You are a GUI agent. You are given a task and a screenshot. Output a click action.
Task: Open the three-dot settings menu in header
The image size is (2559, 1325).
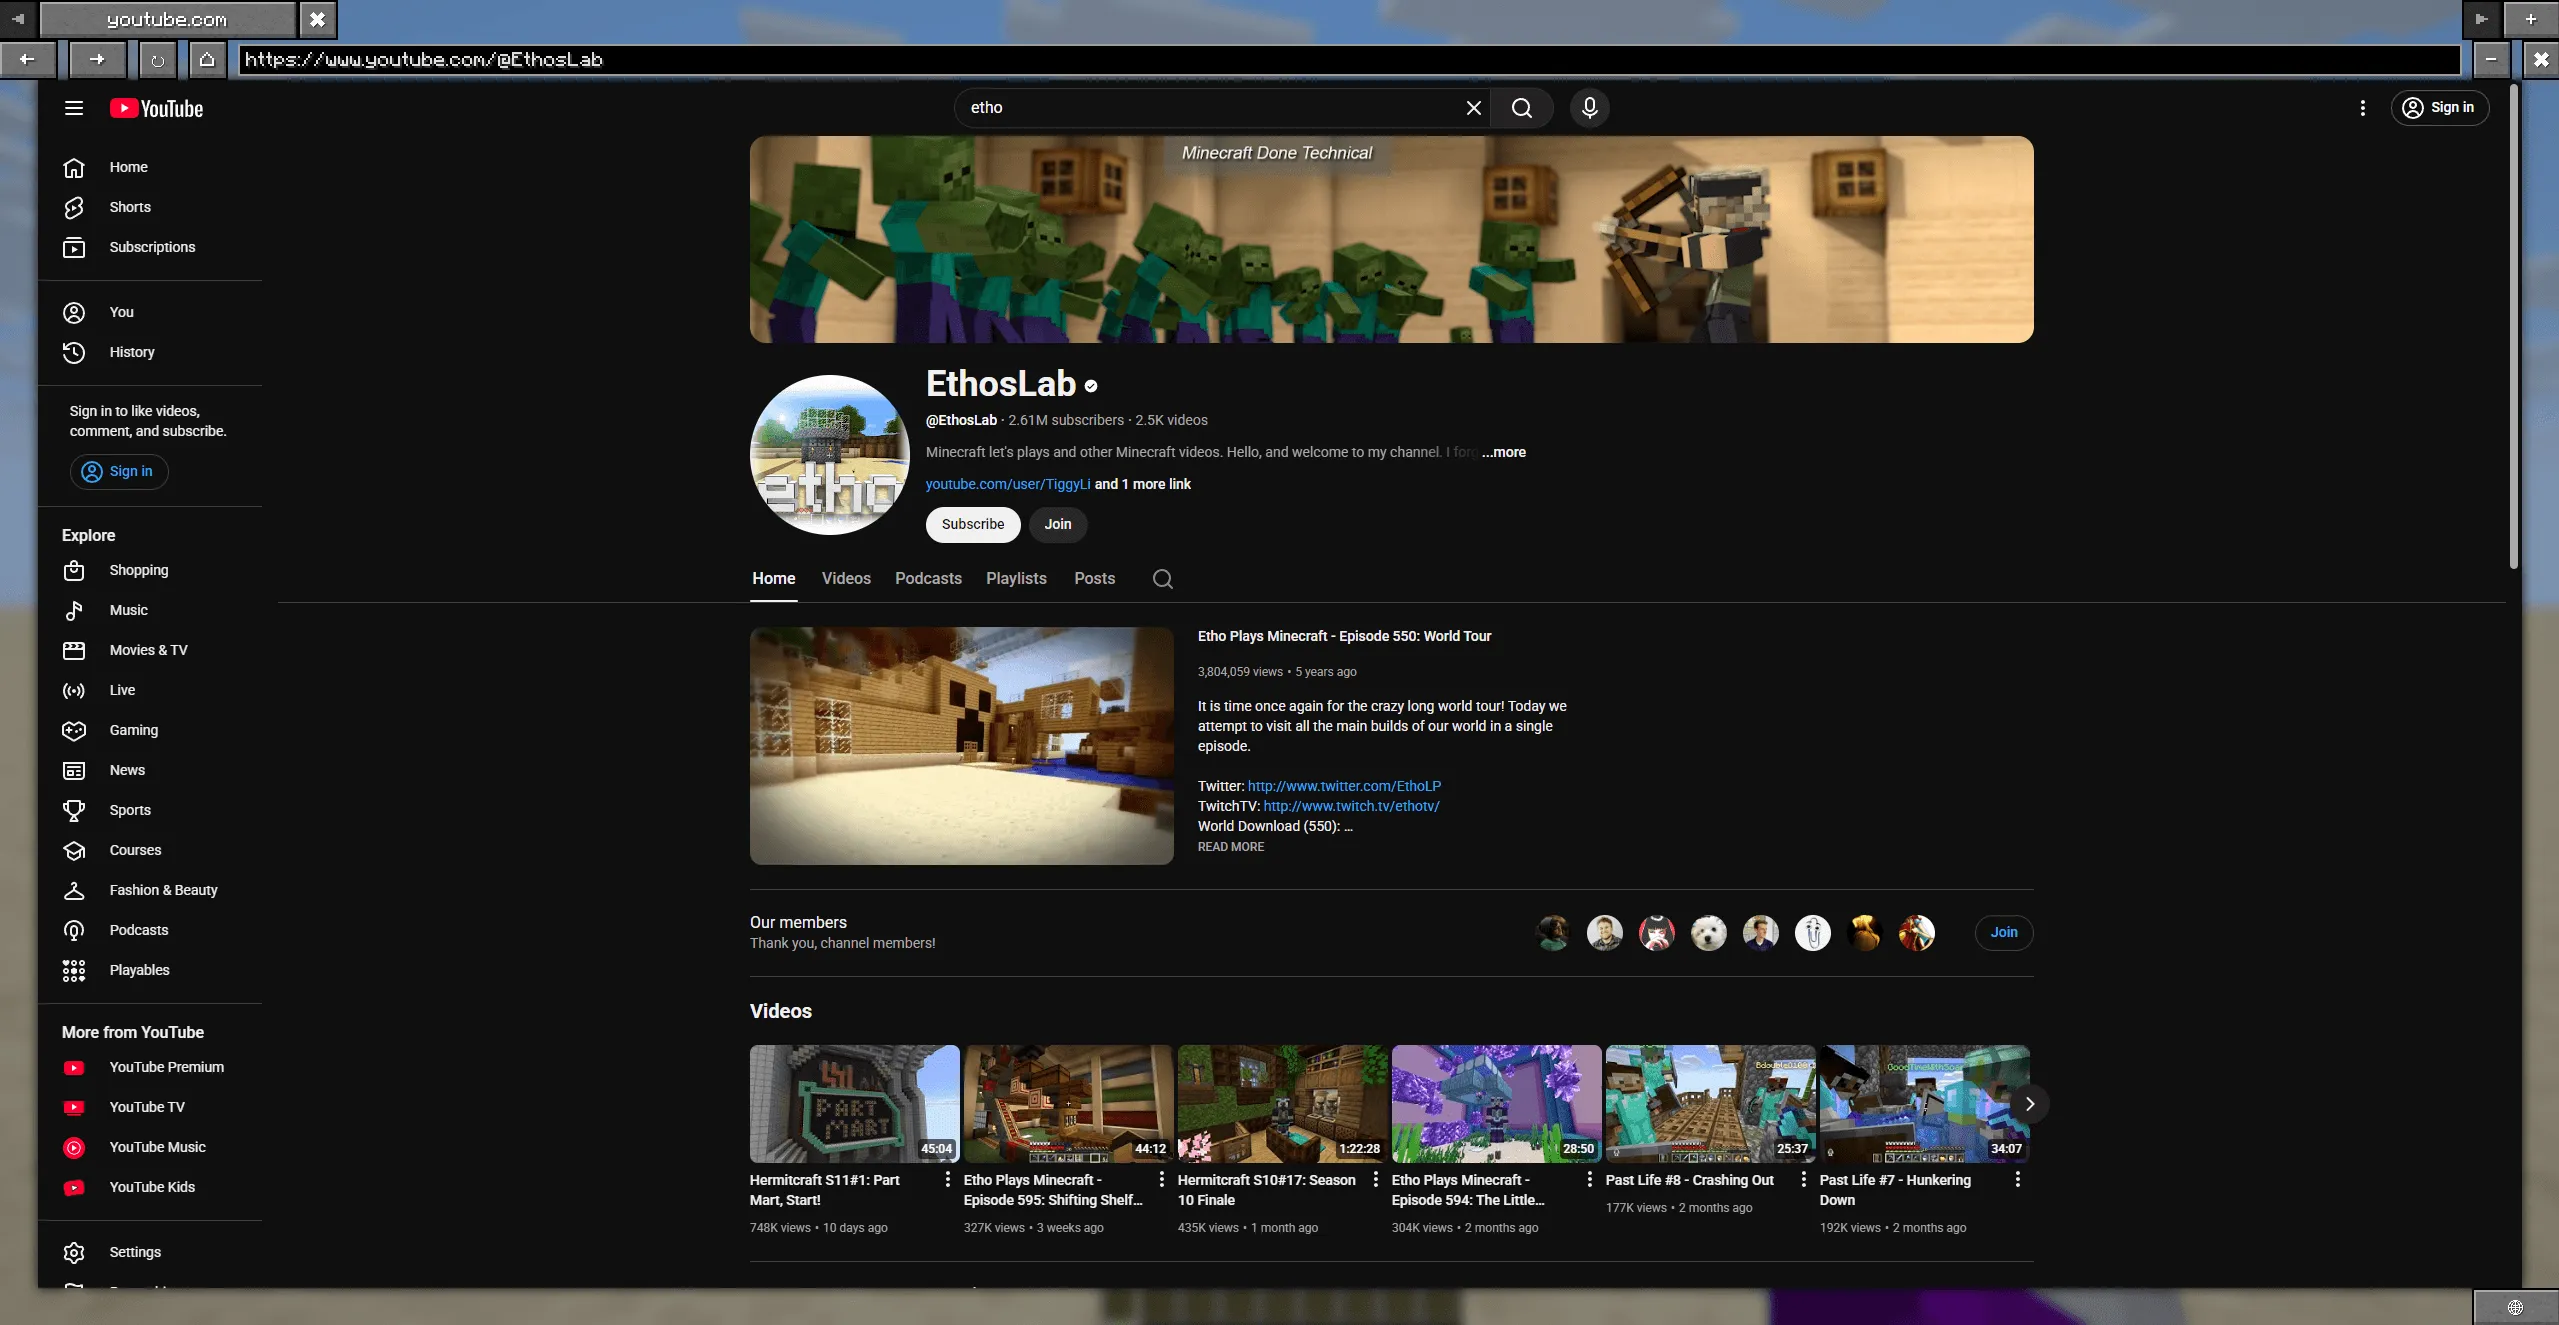coord(2362,108)
